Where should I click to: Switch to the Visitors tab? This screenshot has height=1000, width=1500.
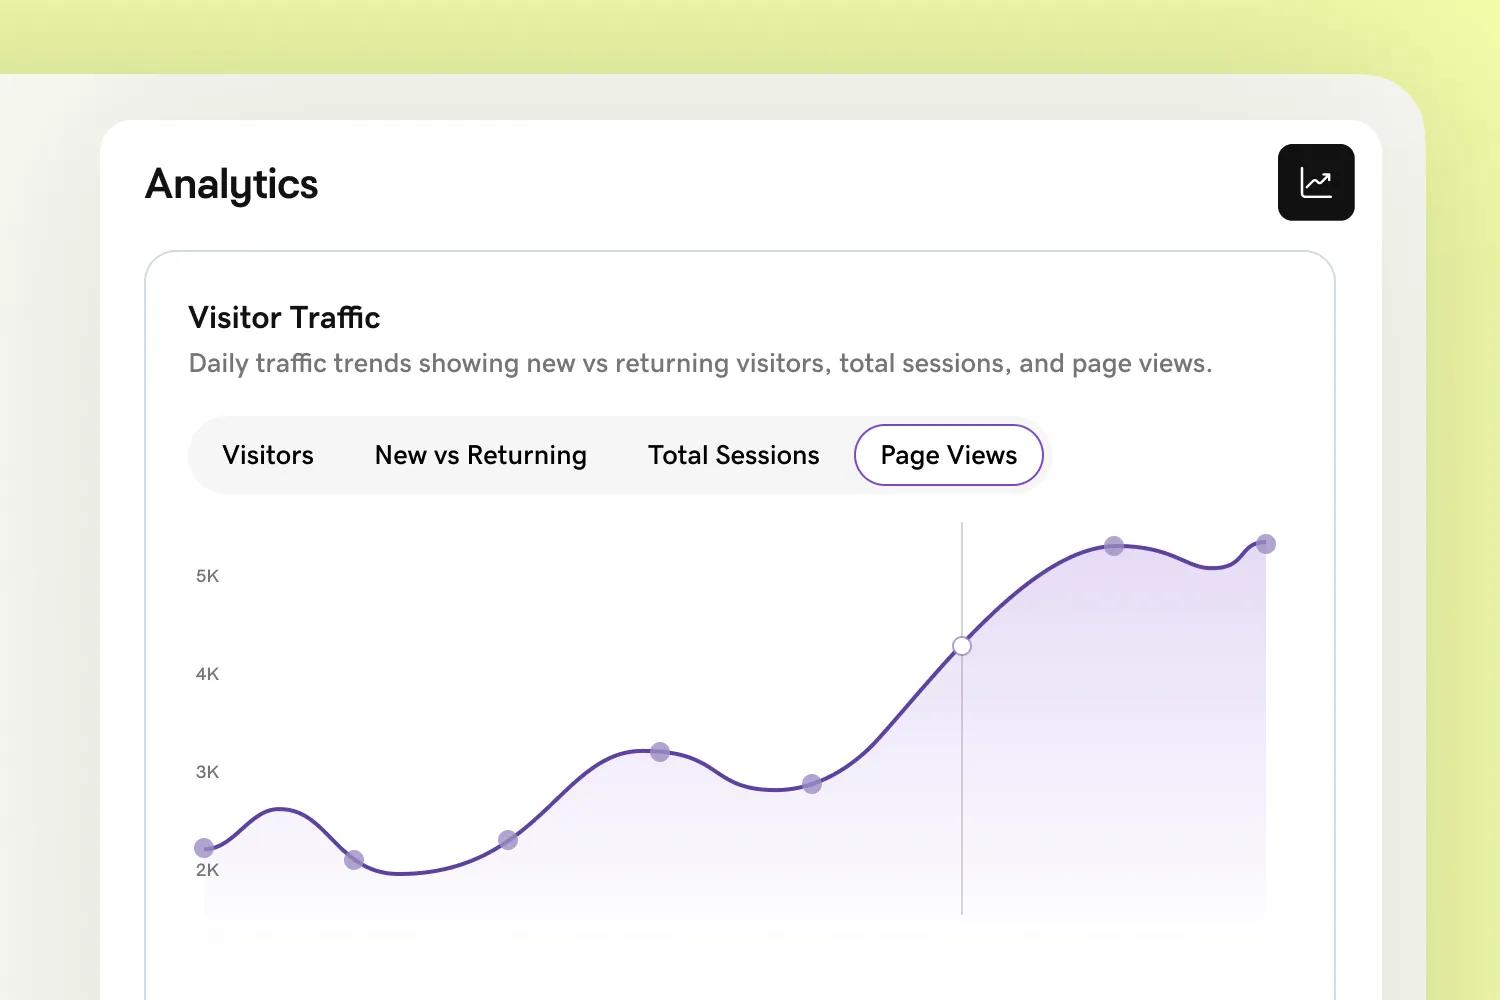coord(268,455)
